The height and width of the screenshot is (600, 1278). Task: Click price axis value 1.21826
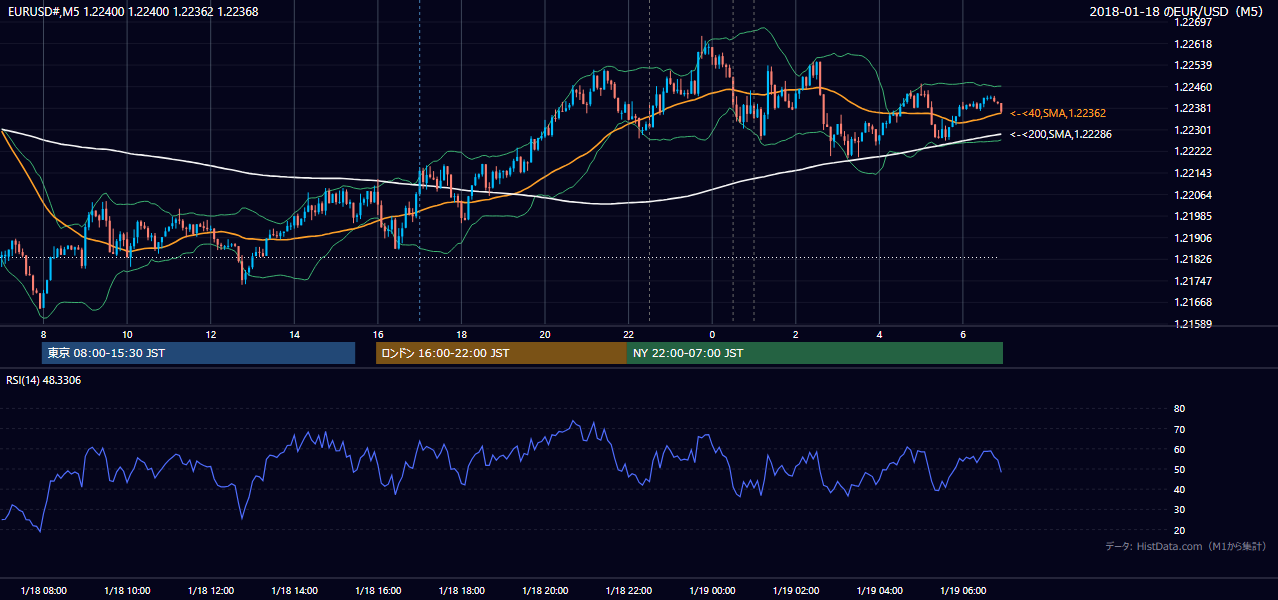point(1194,259)
